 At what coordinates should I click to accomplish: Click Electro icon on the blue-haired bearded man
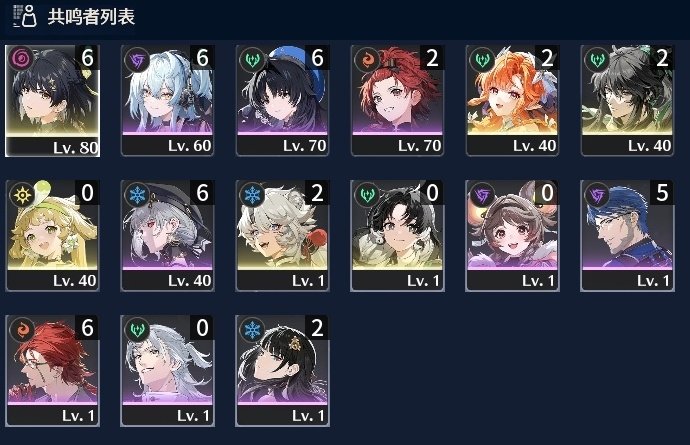(596, 195)
